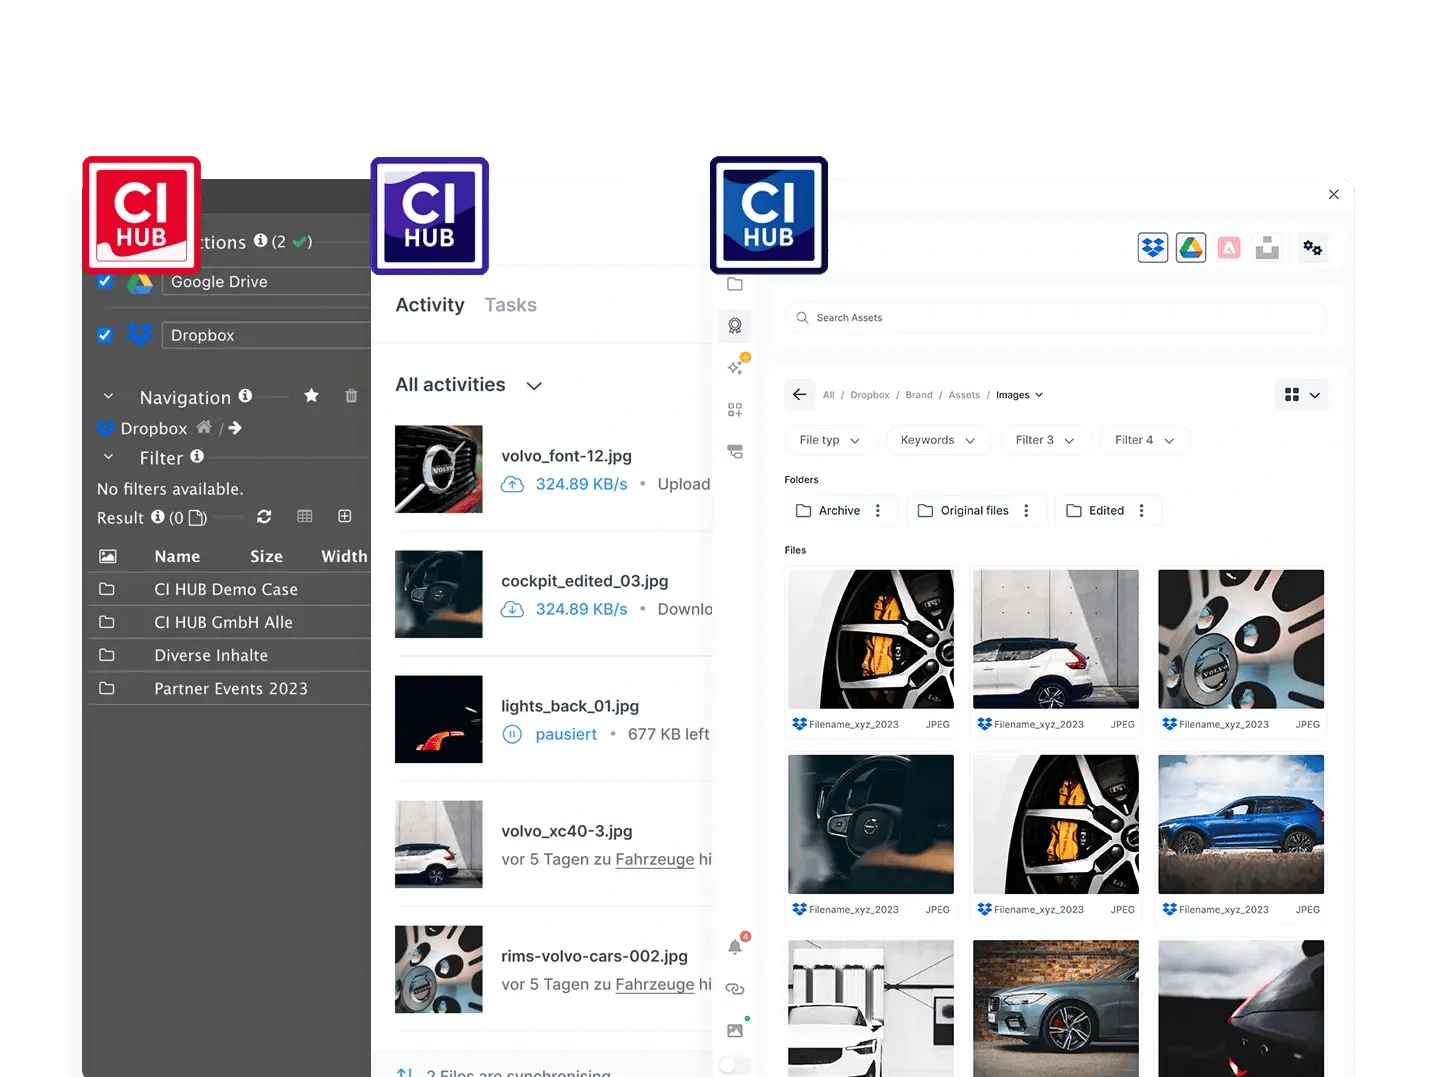Open more options for Original files folder

click(x=1026, y=511)
